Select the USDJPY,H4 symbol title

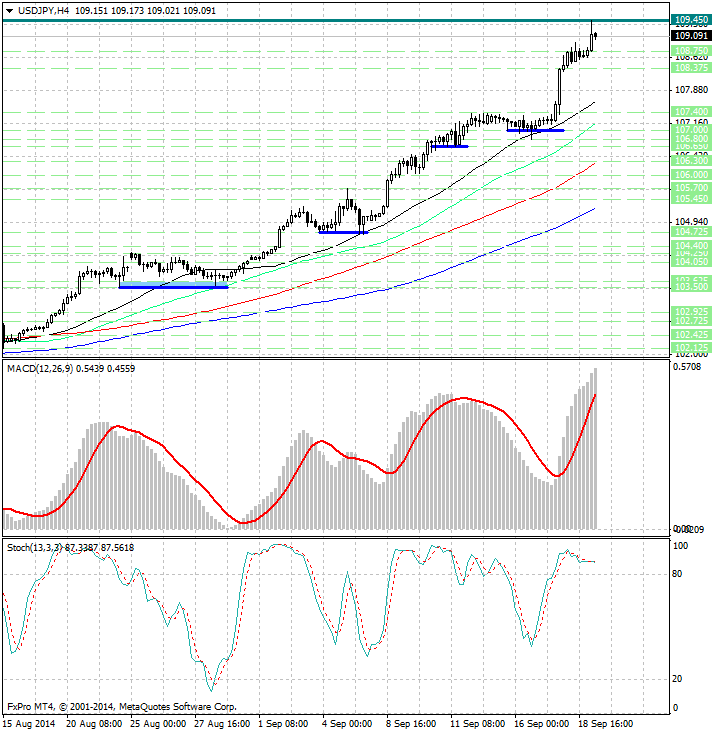tap(43, 10)
